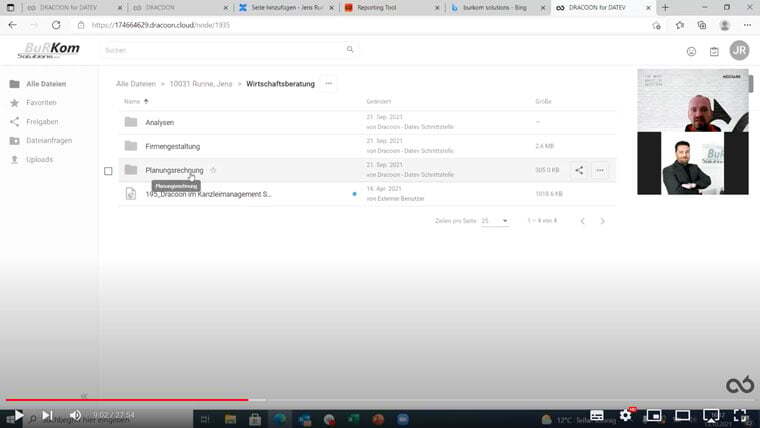The height and width of the screenshot is (428, 760).
Task: Open the more options next to Wirtschaftsberatung
Action: click(329, 83)
